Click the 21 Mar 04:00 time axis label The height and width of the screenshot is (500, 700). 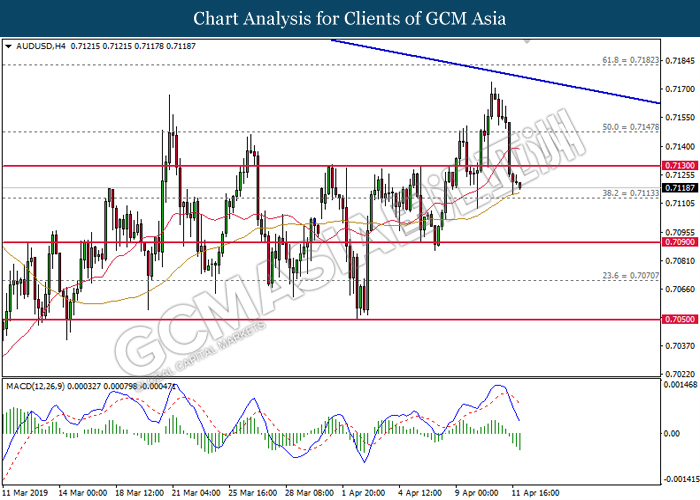click(x=196, y=493)
